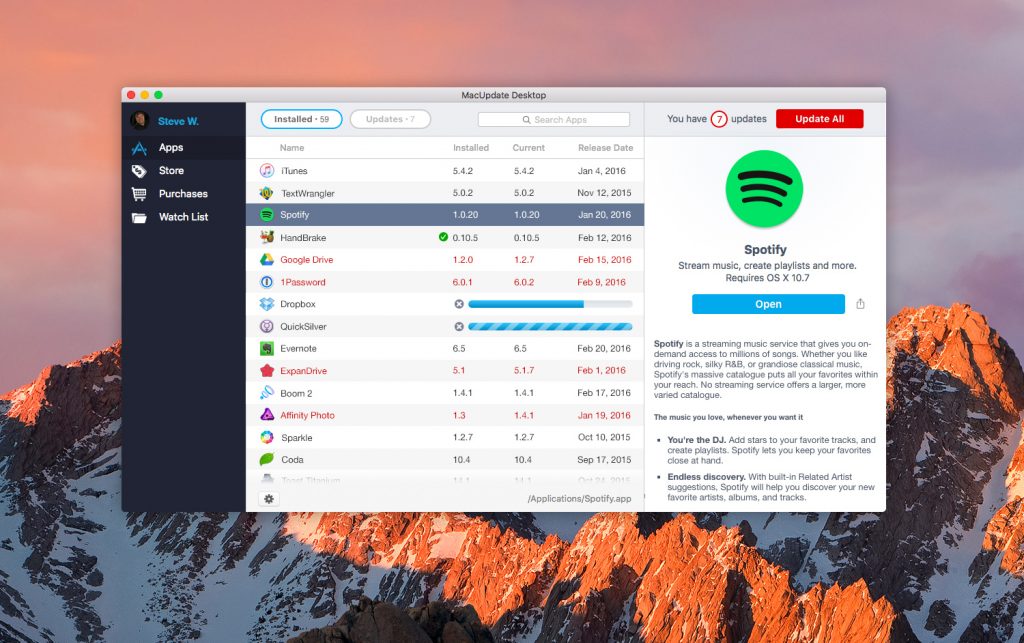
Task: Open the Store section label
Action: click(x=171, y=170)
